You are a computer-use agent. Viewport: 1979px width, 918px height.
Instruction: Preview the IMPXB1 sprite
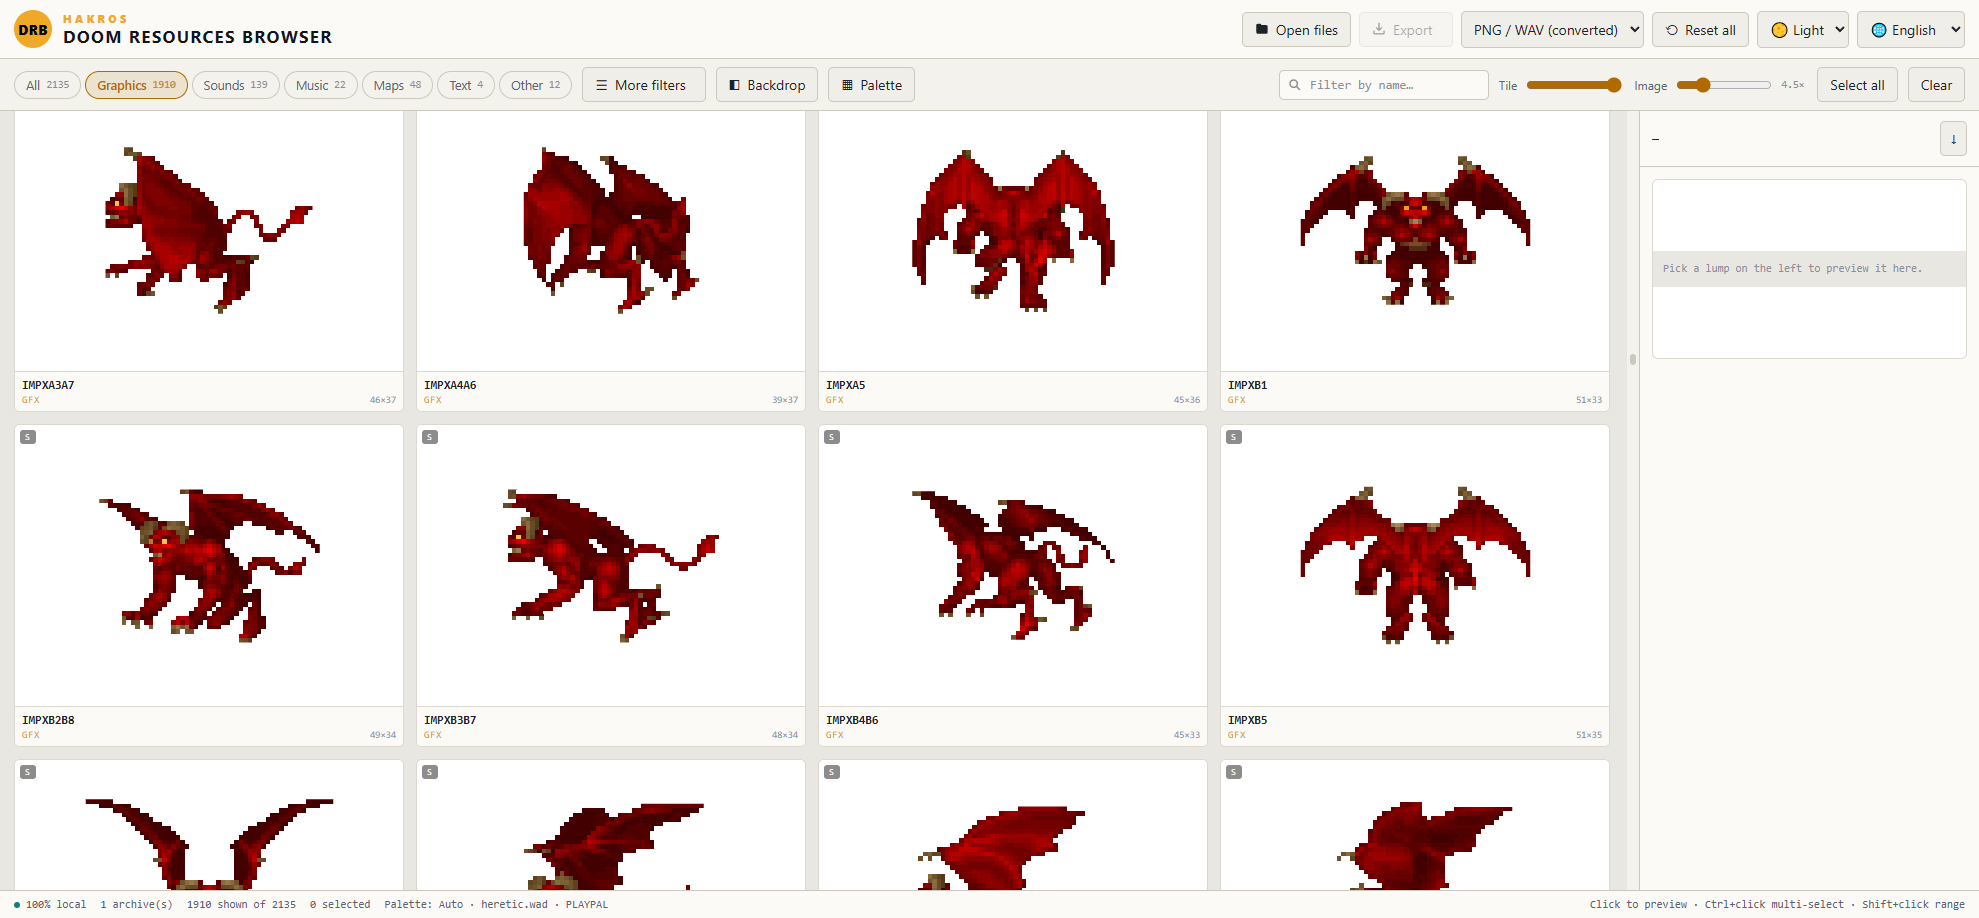tap(1415, 260)
